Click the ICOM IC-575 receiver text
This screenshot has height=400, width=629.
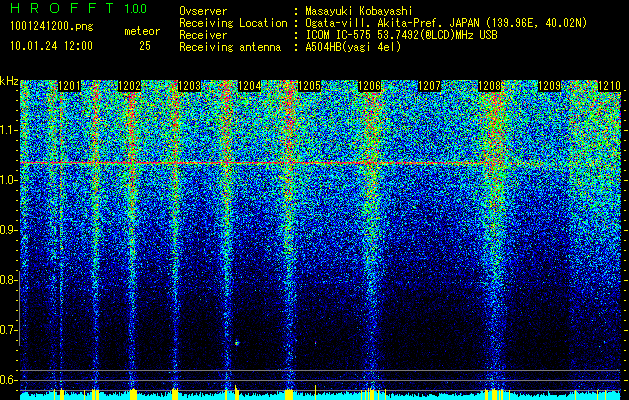(x=401, y=35)
